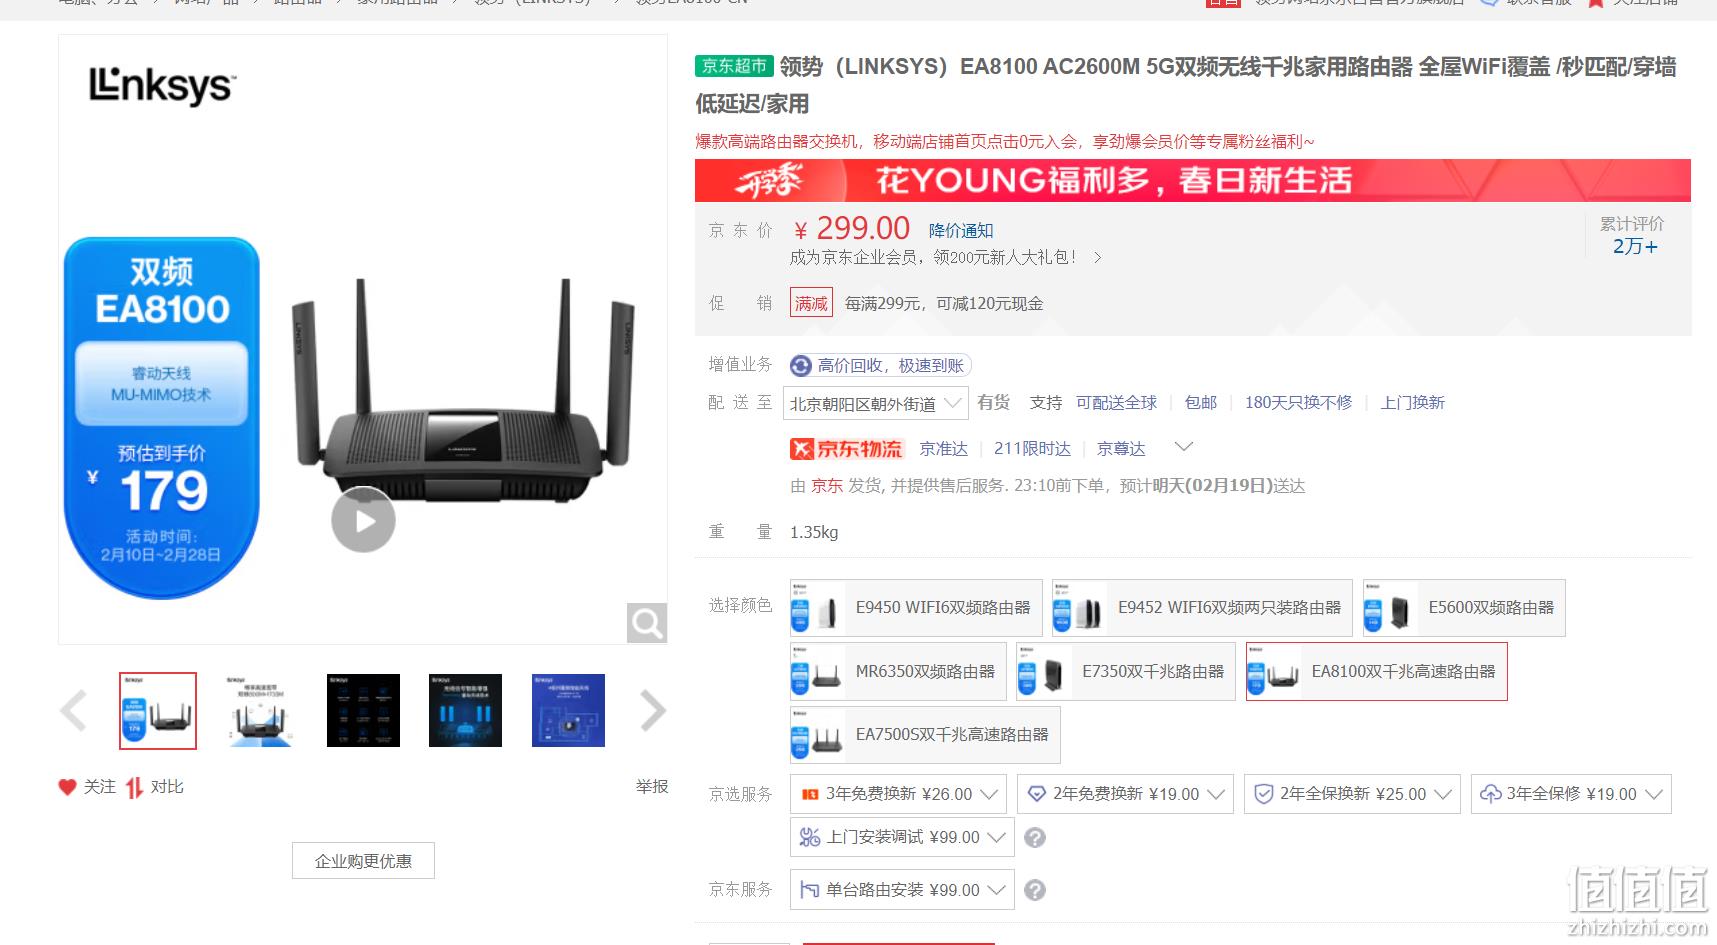Screen dimensions: 1717x945
Task: Open the 3年免费换新 ¥26.00 dropdown
Action: pos(898,794)
